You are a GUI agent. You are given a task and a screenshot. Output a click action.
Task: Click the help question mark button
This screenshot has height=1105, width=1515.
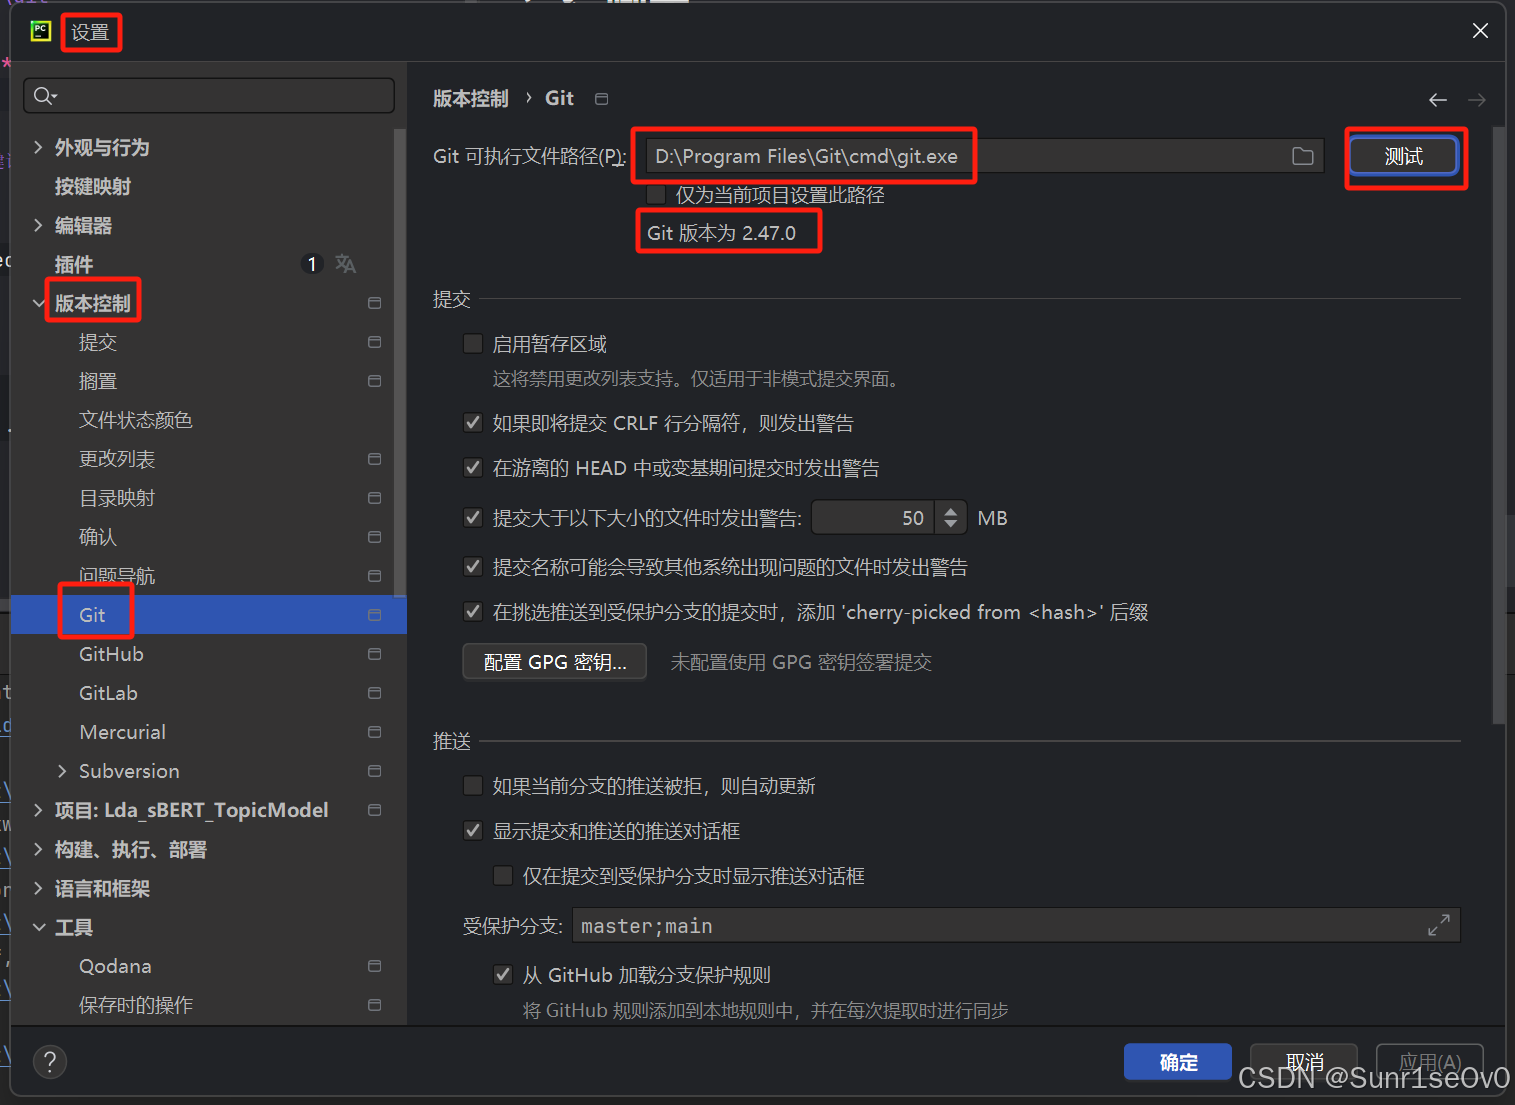(x=50, y=1062)
